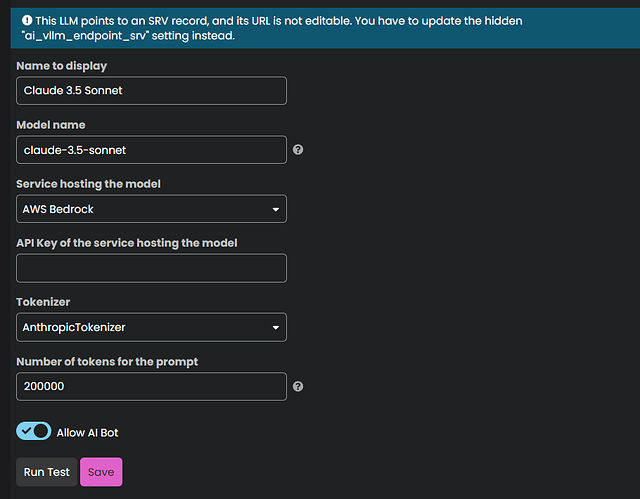
Task: Focus the Model name input field
Action: coord(151,150)
